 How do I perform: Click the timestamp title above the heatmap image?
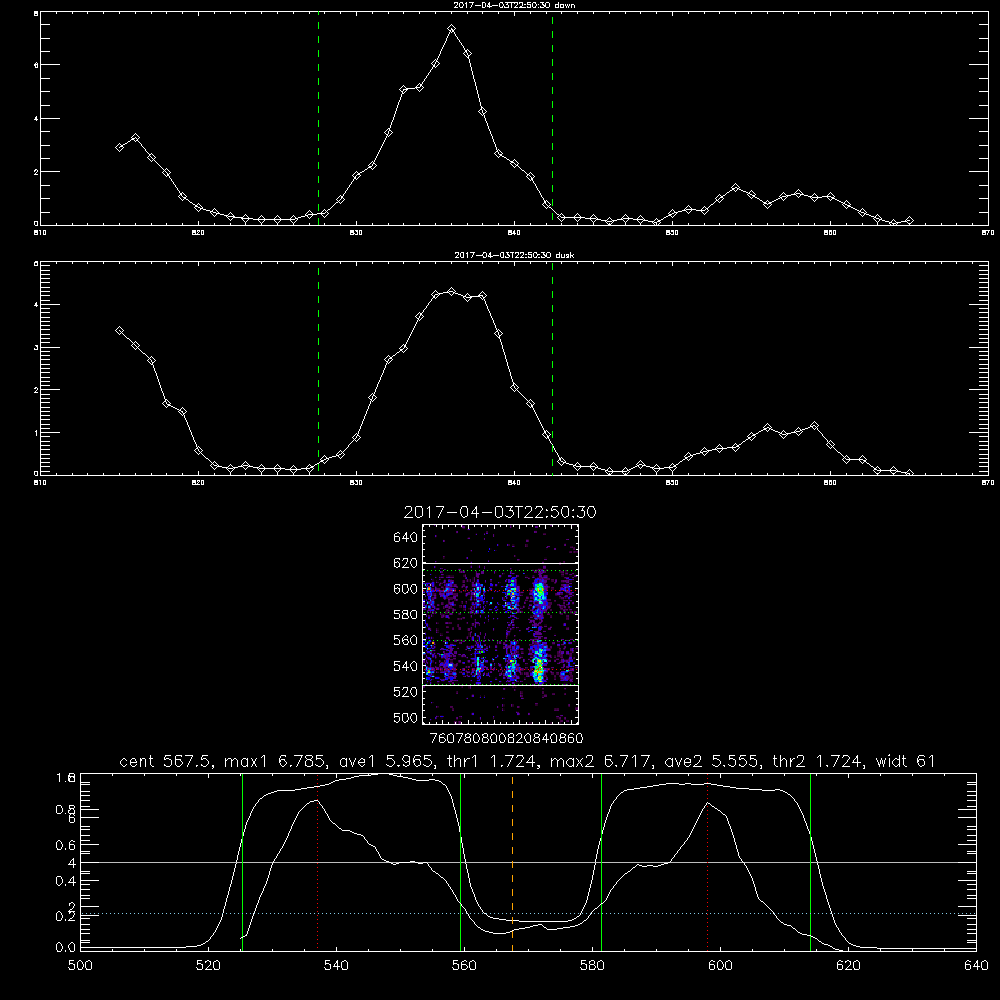tap(499, 512)
